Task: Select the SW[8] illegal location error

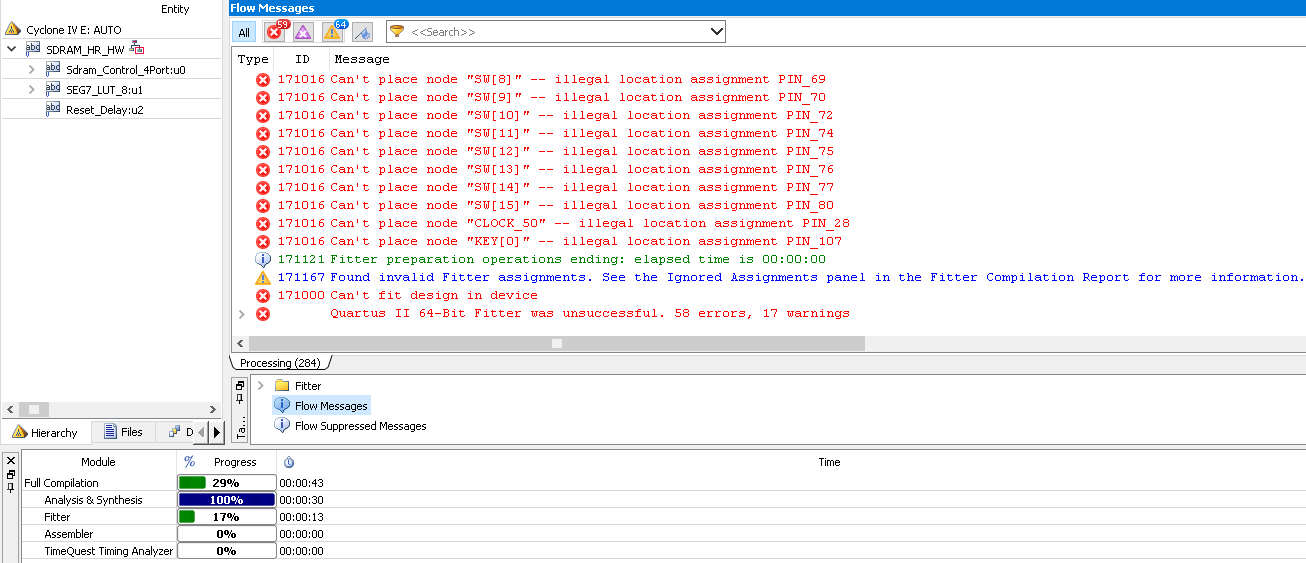Action: tap(578, 79)
